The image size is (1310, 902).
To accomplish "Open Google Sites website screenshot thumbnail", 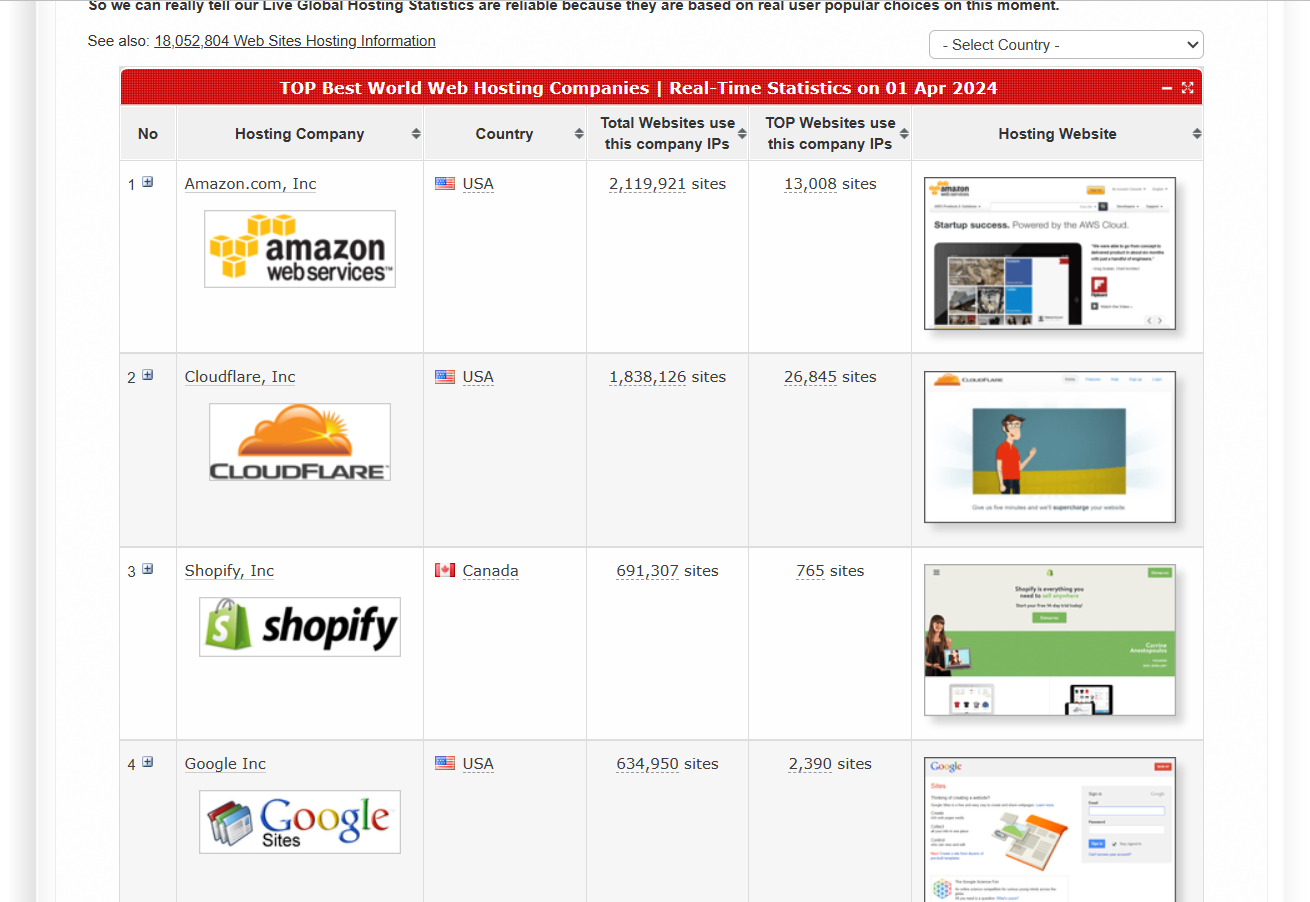I will point(1050,830).
